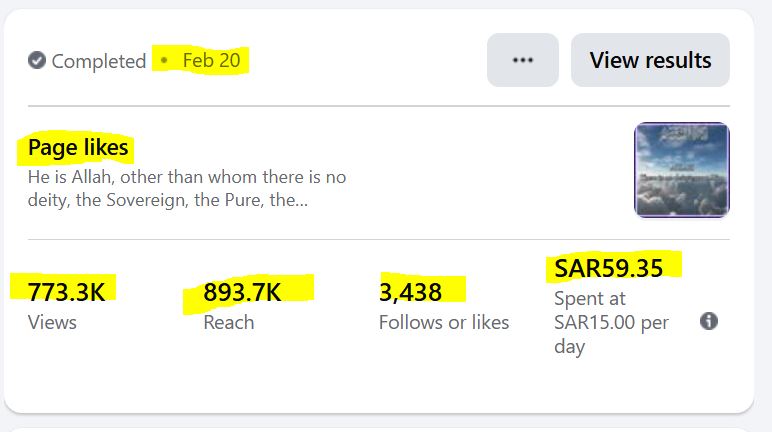Open the three-dots more options menu
772x432 pixels.
[522, 60]
